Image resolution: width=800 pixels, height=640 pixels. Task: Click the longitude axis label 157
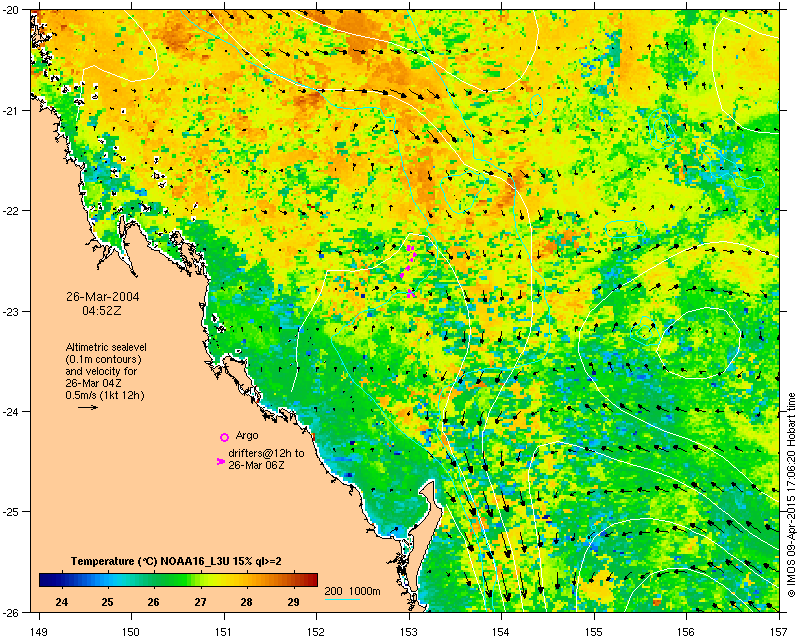[x=779, y=632]
